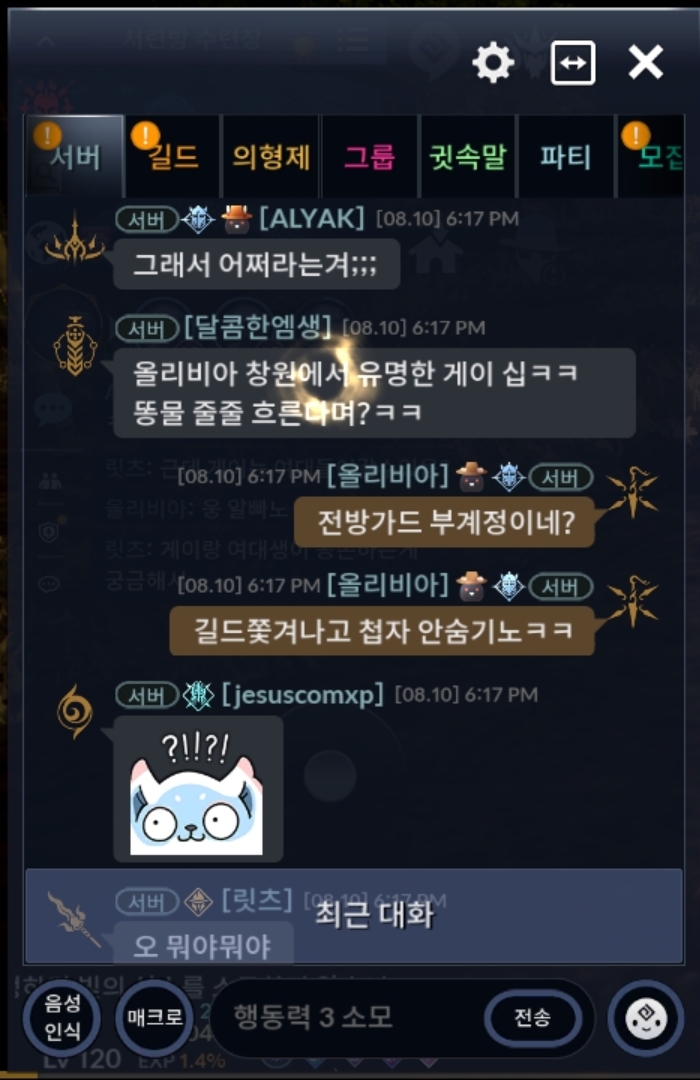
Task: Click 올리비아's star avatar beside 전방가드 message
Action: coord(632,492)
